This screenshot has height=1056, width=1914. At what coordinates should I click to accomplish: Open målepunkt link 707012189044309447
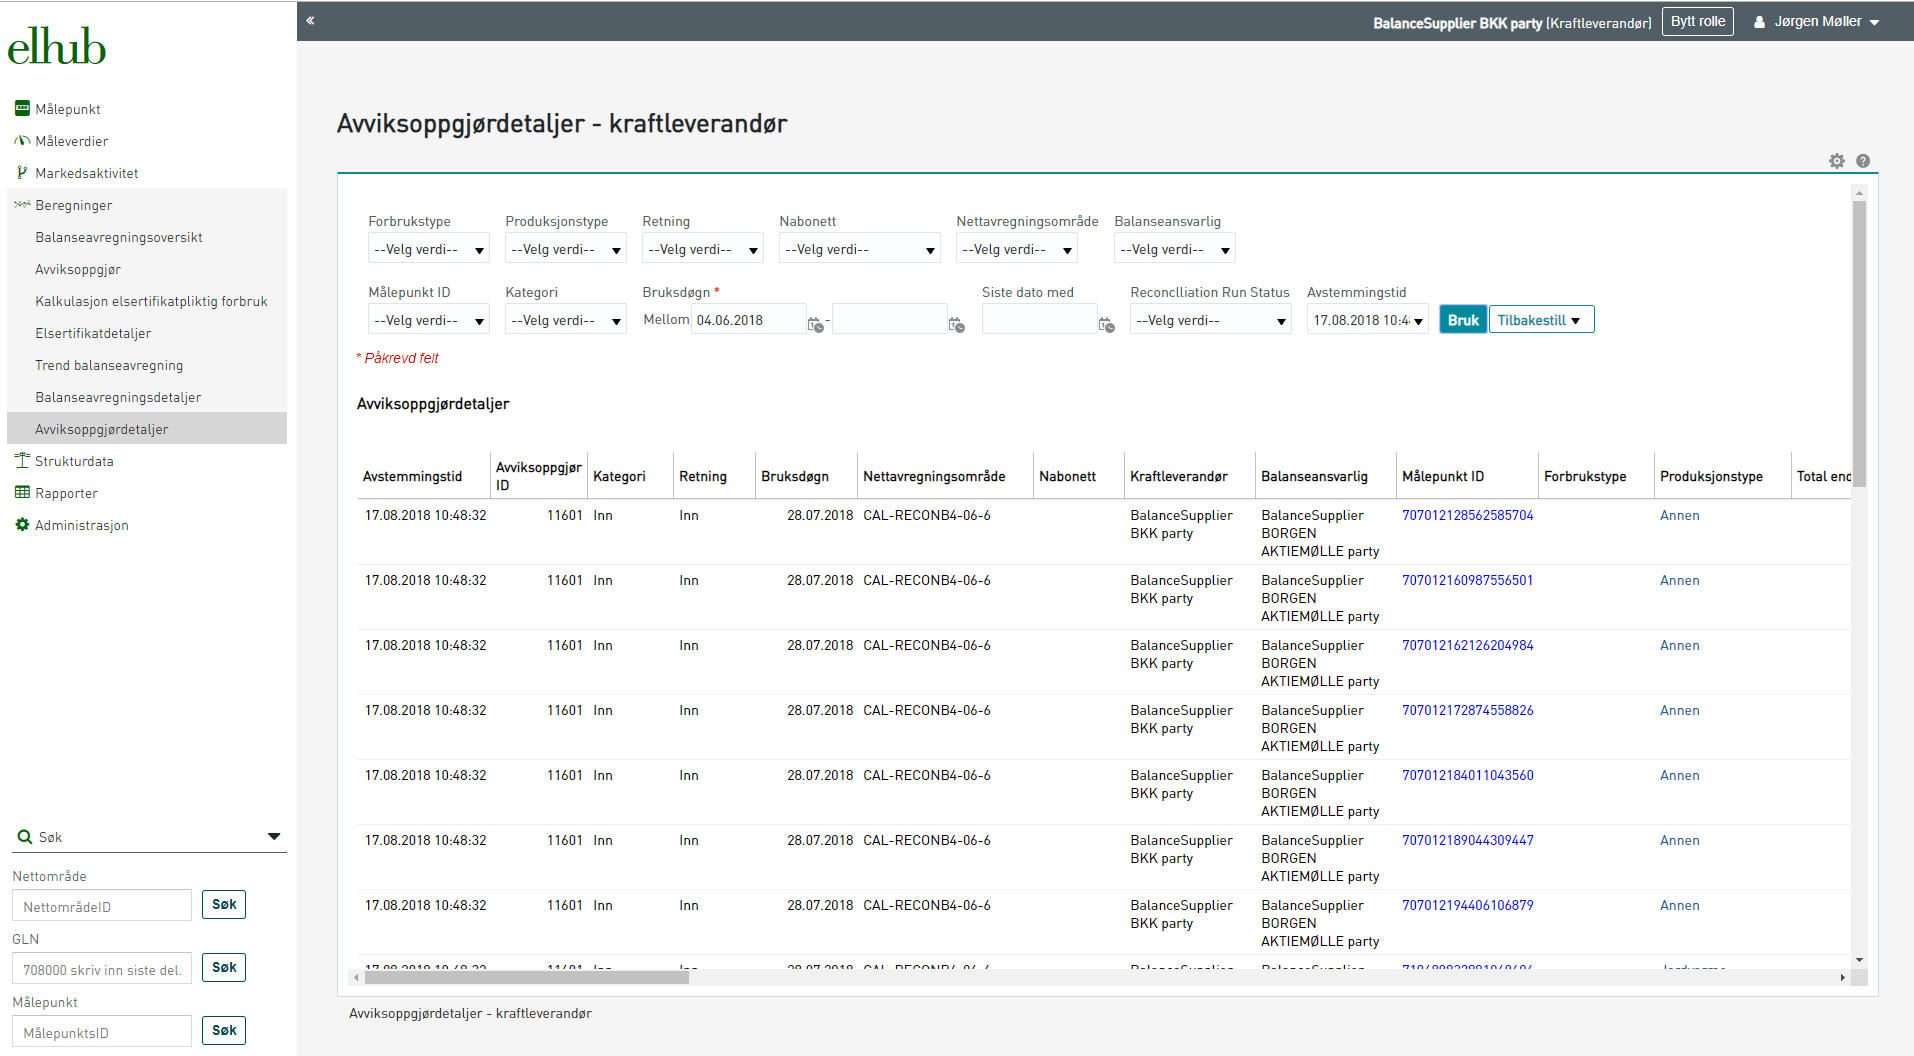(1467, 841)
